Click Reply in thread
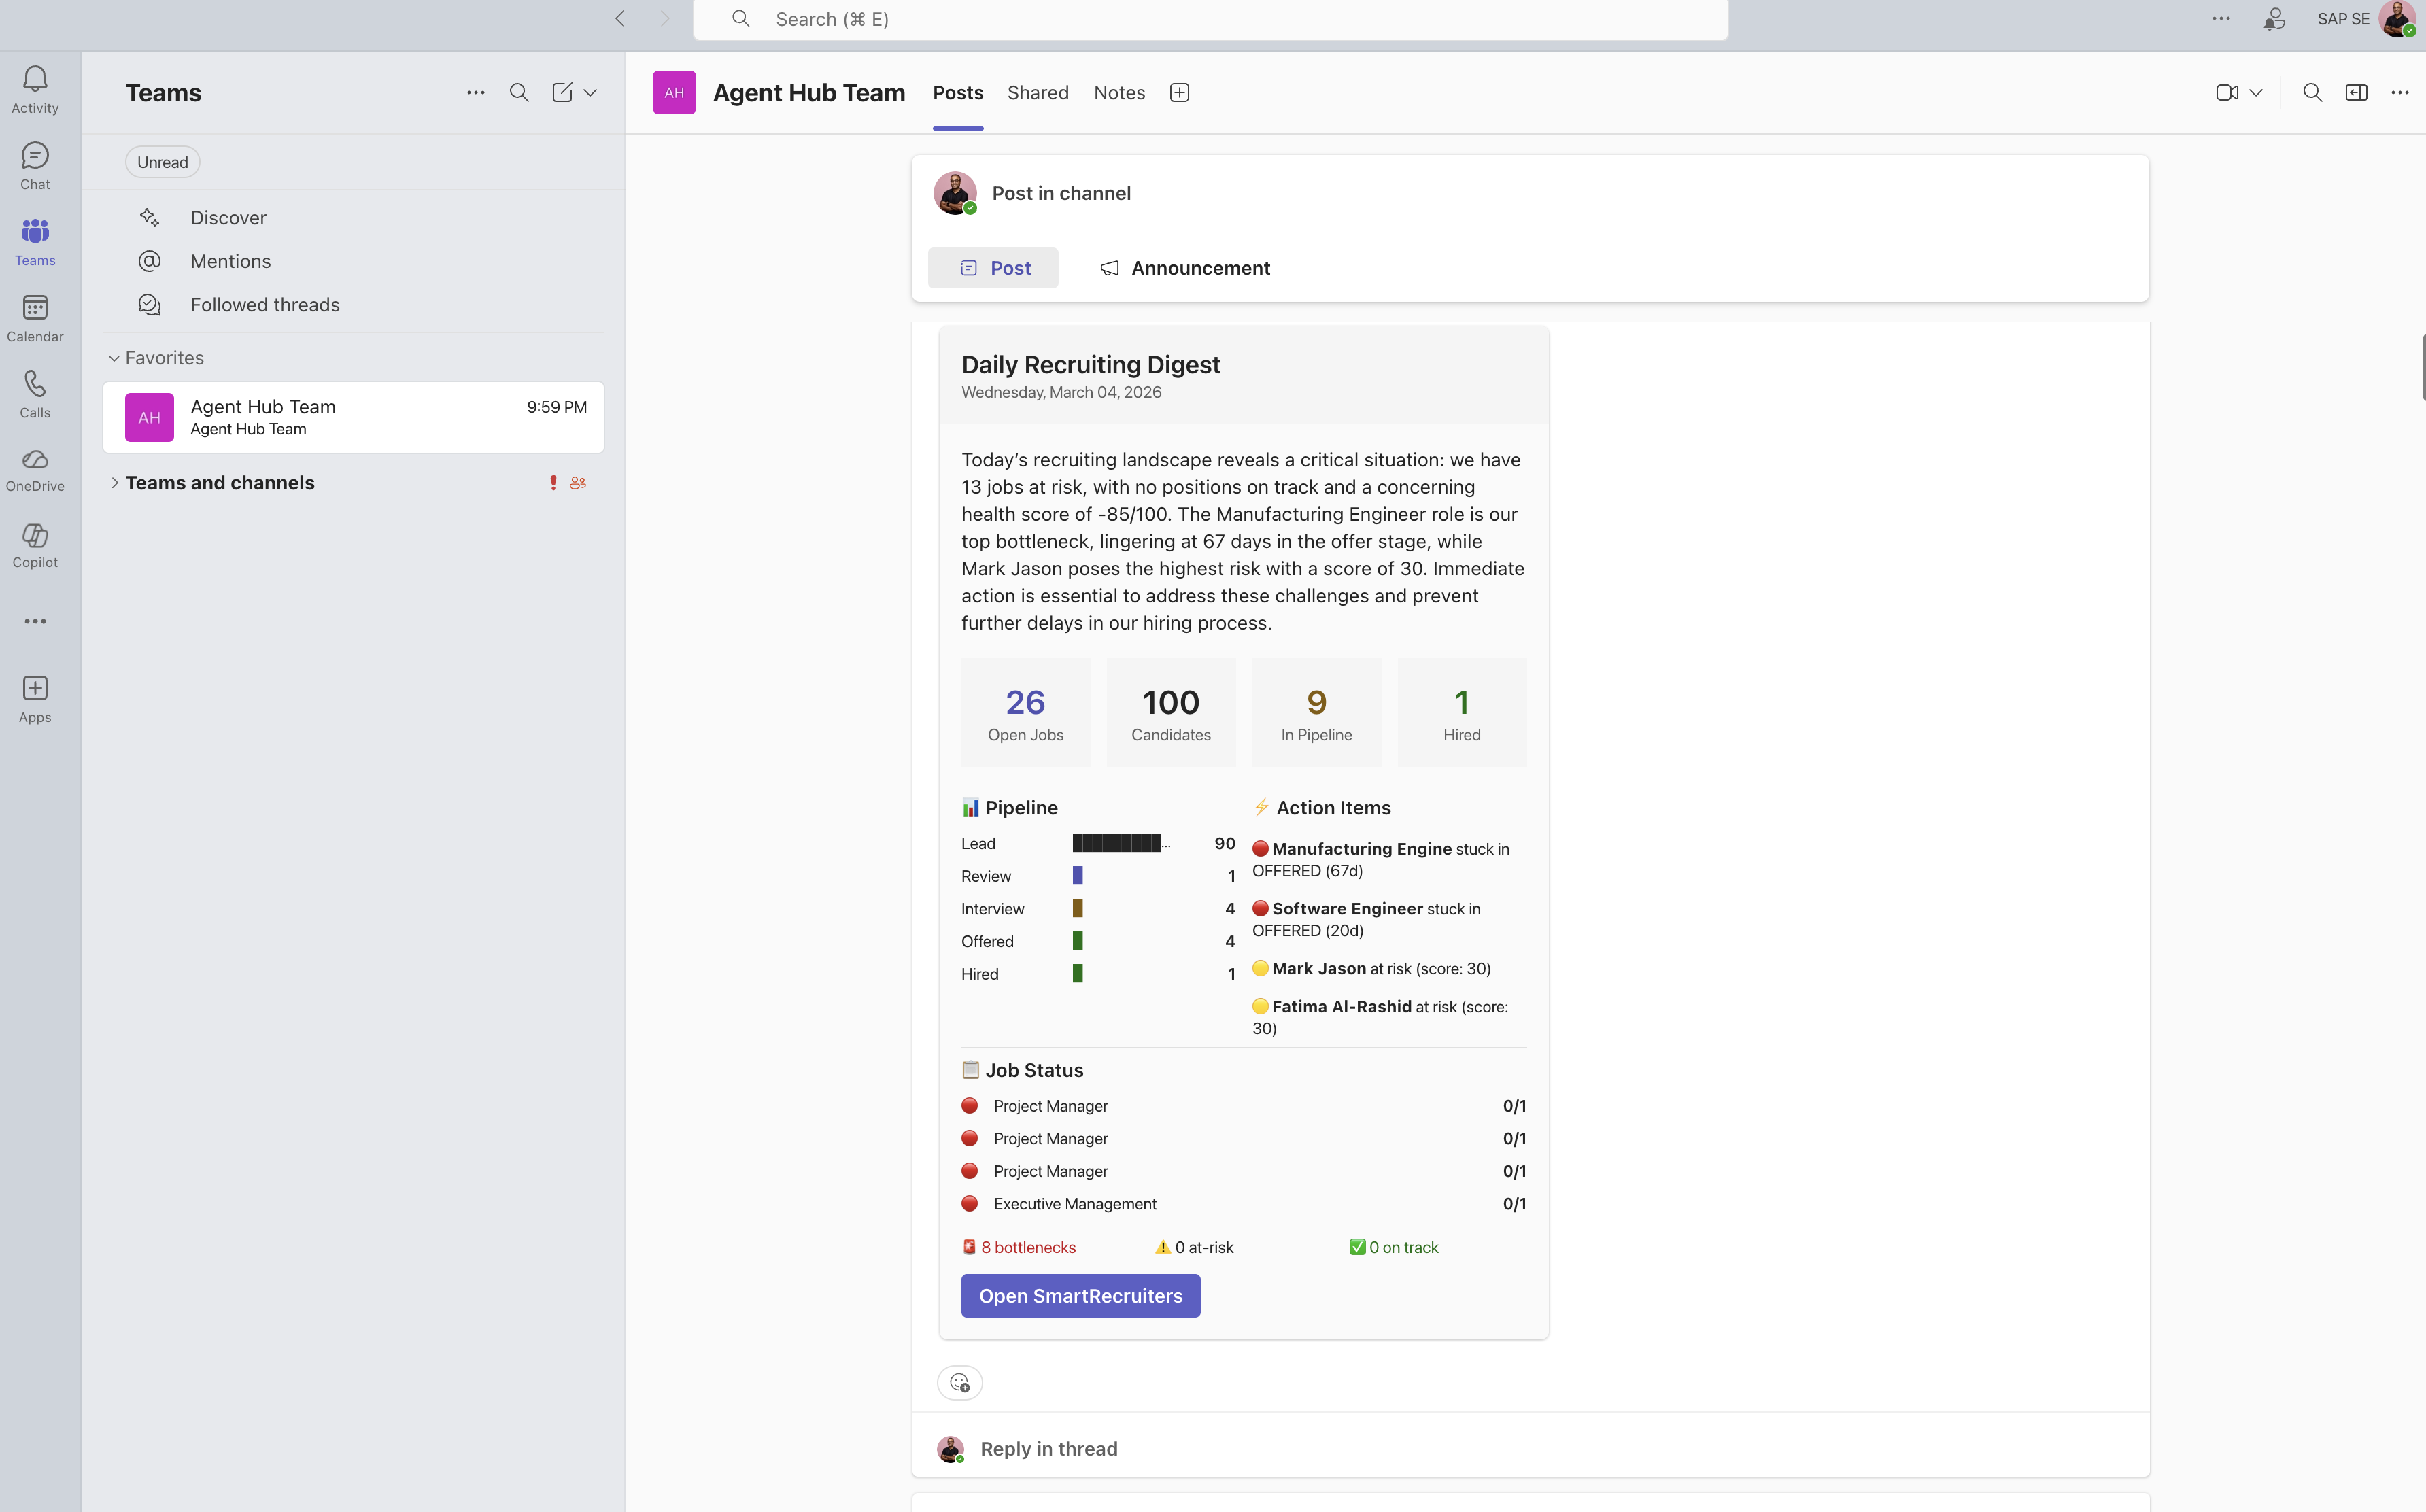The height and width of the screenshot is (1512, 2426). coord(1048,1449)
